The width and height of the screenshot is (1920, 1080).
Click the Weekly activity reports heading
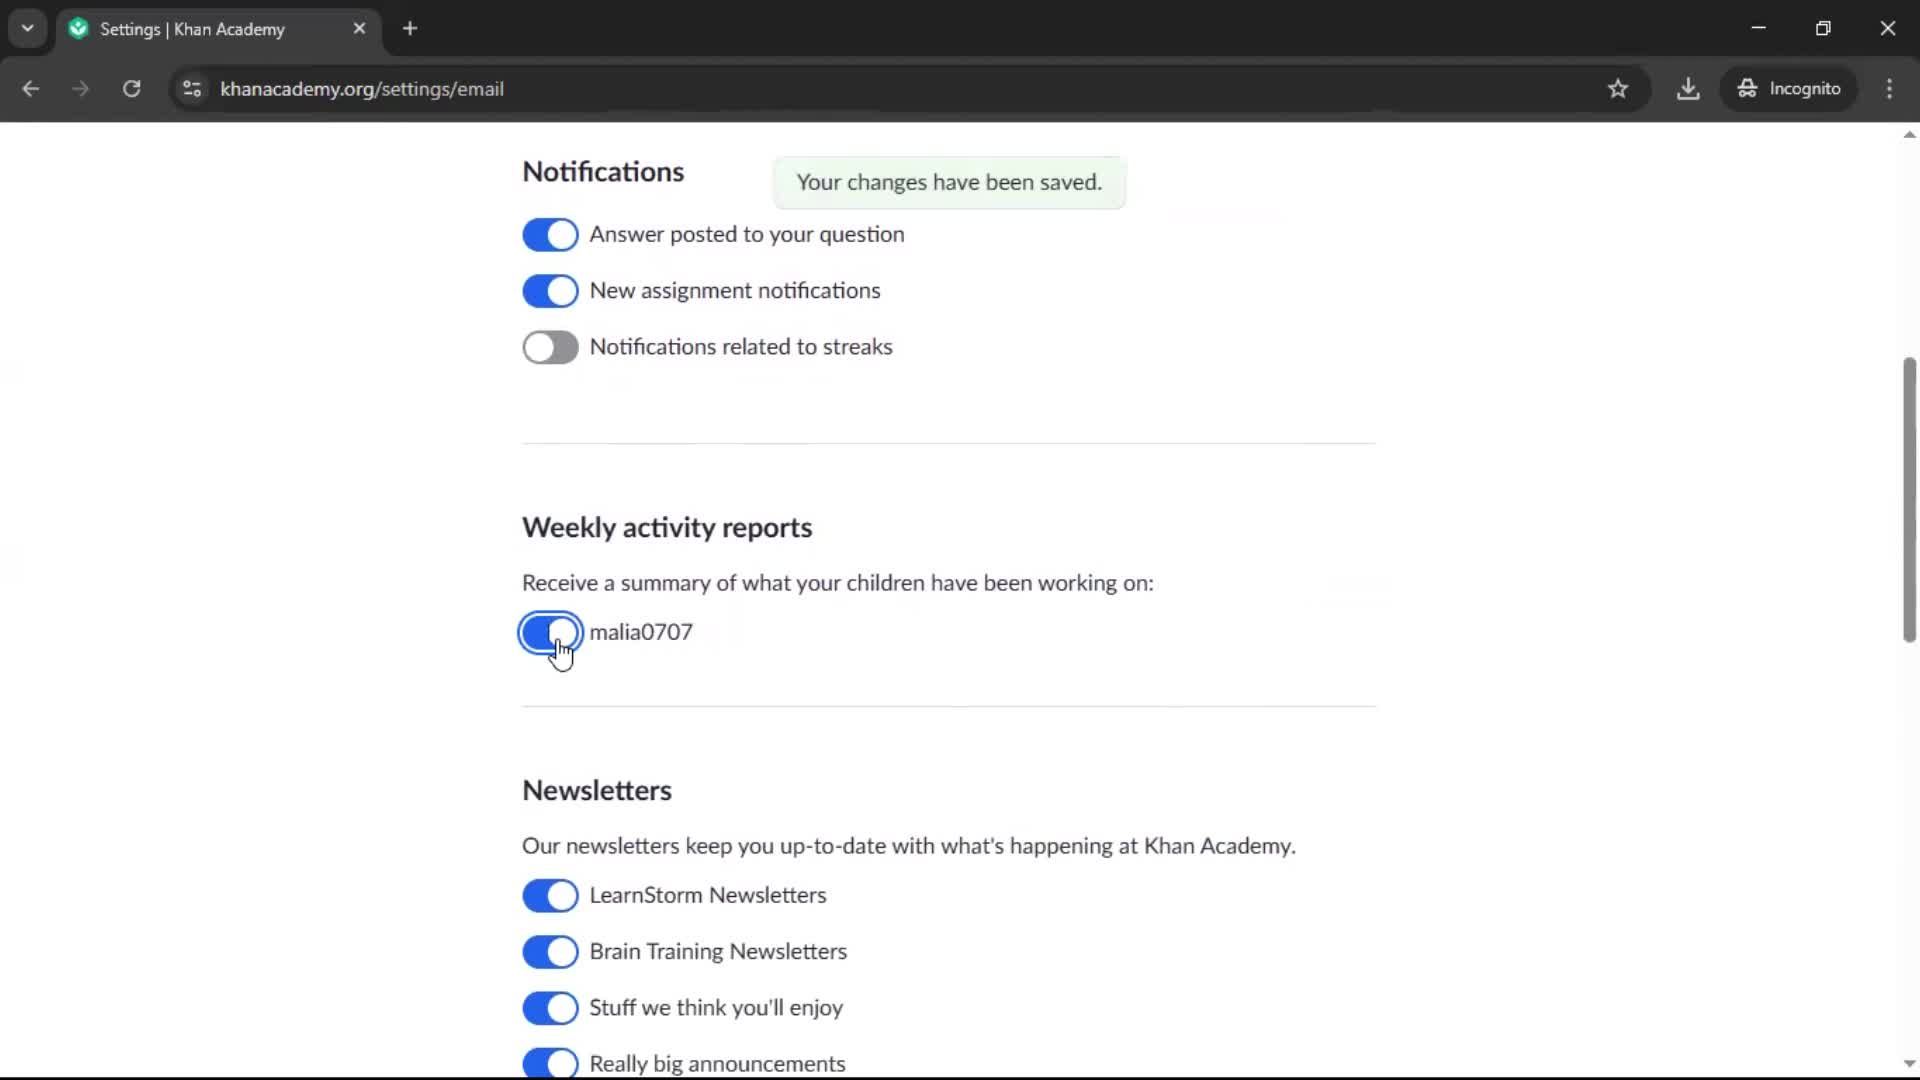tap(667, 528)
